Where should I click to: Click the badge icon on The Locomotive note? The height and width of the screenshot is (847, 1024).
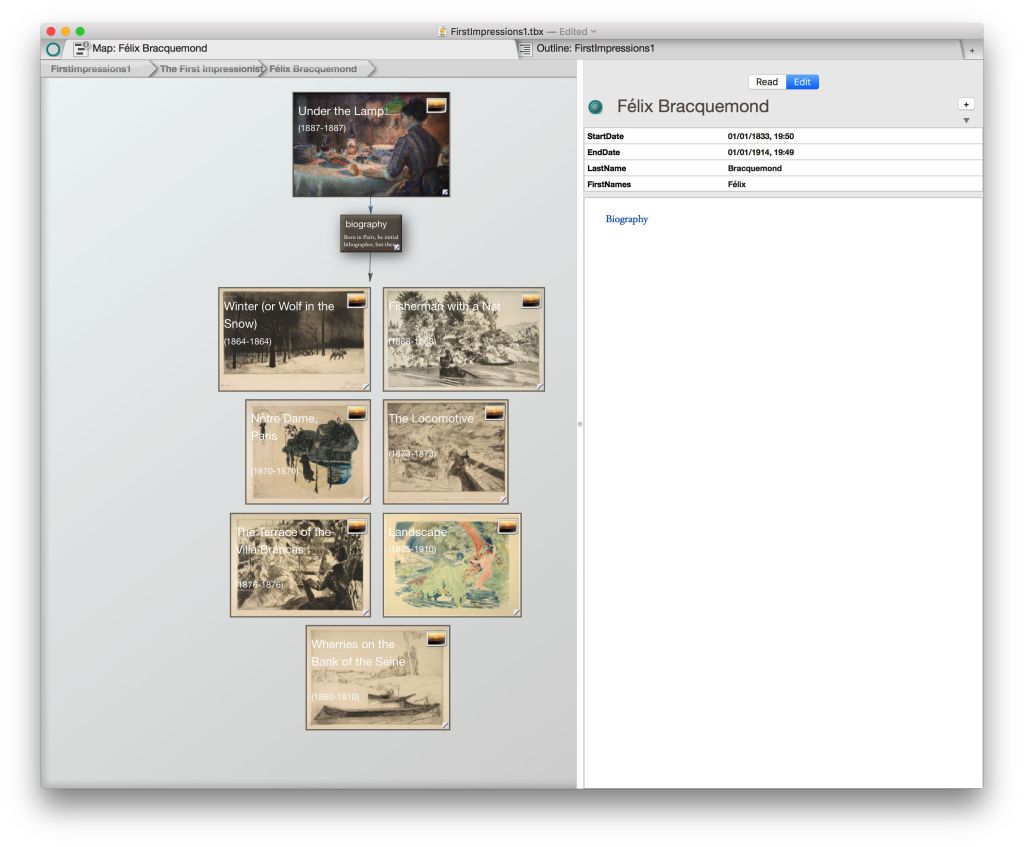click(x=494, y=413)
